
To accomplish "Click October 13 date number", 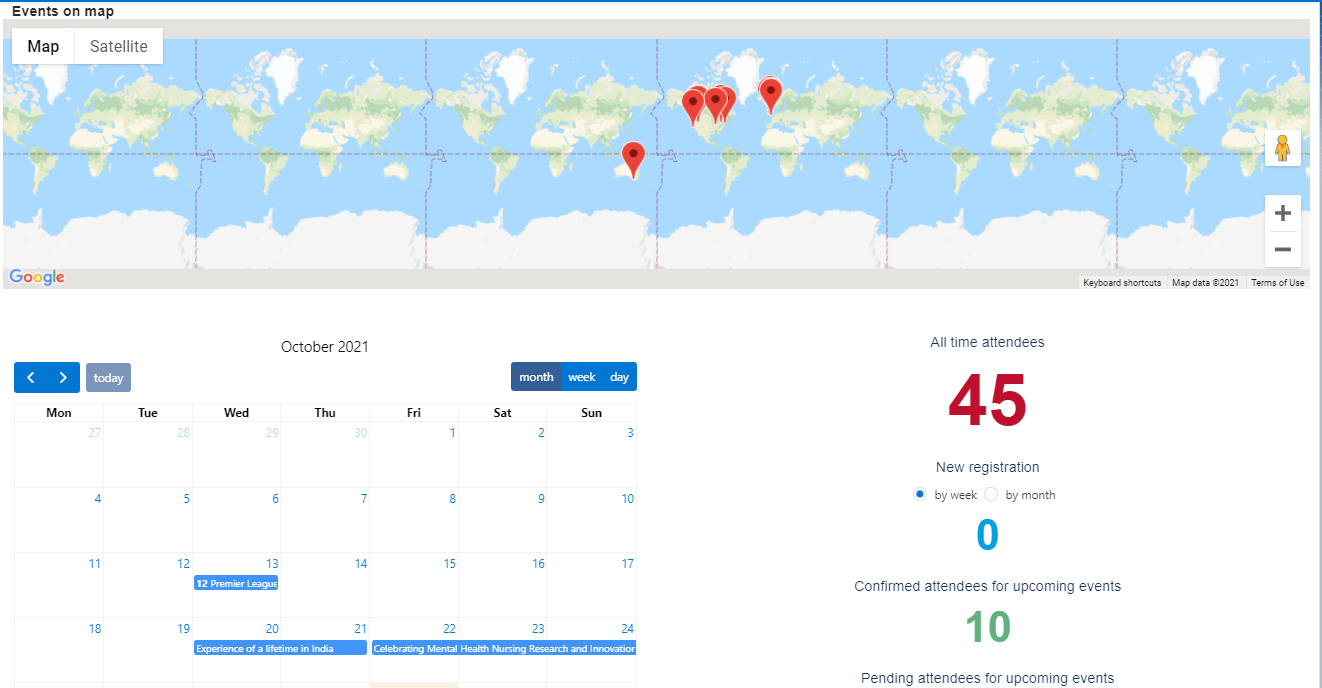I will (x=272, y=564).
